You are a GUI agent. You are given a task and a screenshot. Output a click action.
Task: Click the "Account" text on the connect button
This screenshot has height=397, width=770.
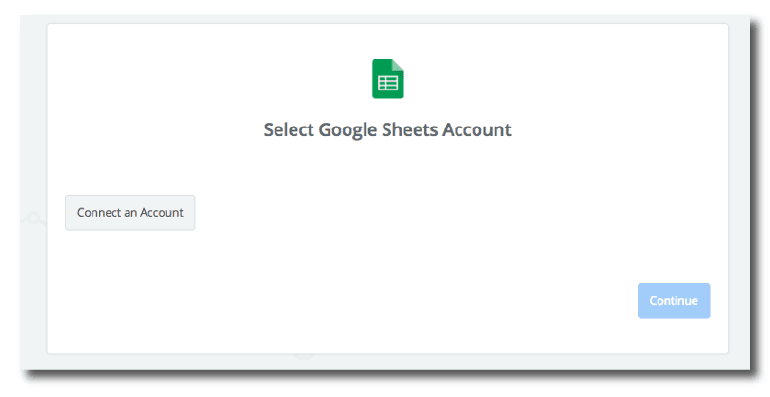pyautogui.click(x=162, y=213)
